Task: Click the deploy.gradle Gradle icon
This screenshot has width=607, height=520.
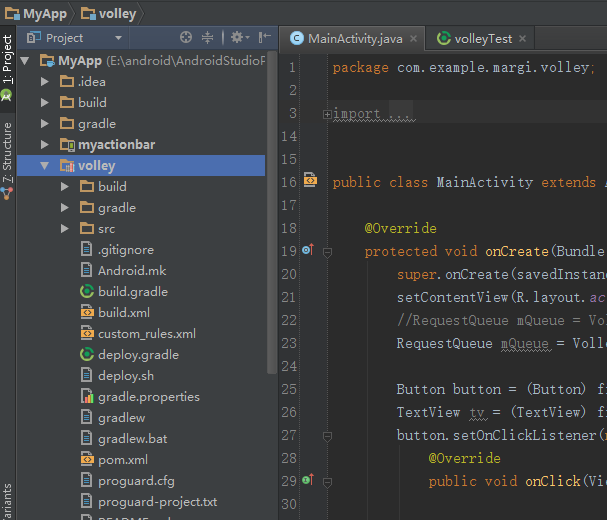Action: 87,354
